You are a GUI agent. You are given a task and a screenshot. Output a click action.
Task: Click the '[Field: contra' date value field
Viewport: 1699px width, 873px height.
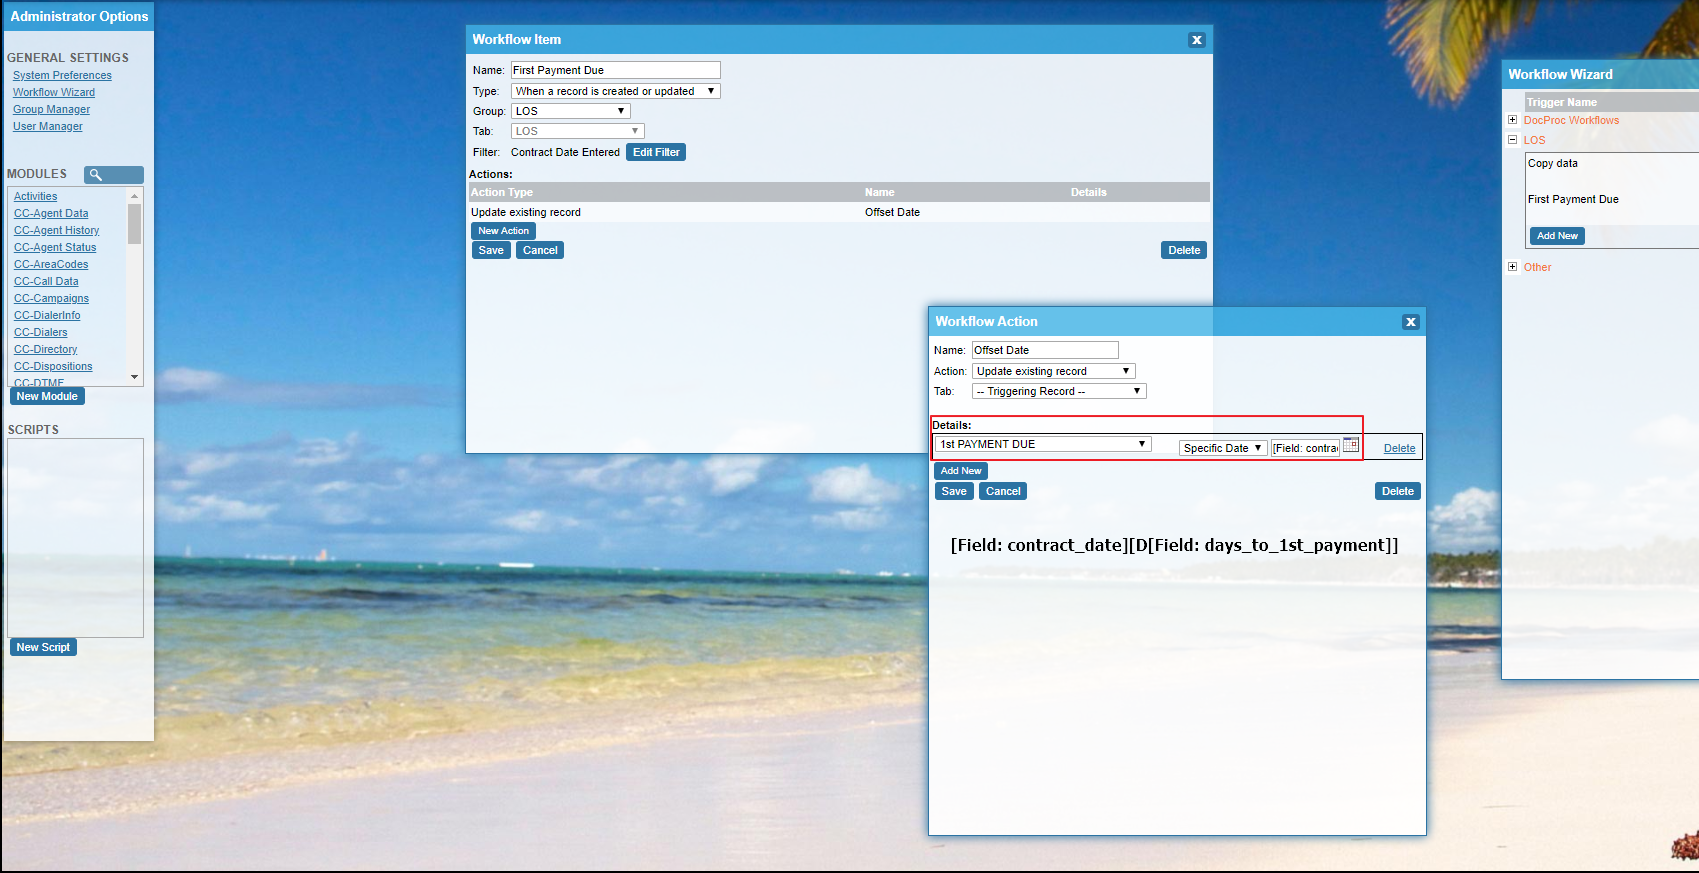1305,448
